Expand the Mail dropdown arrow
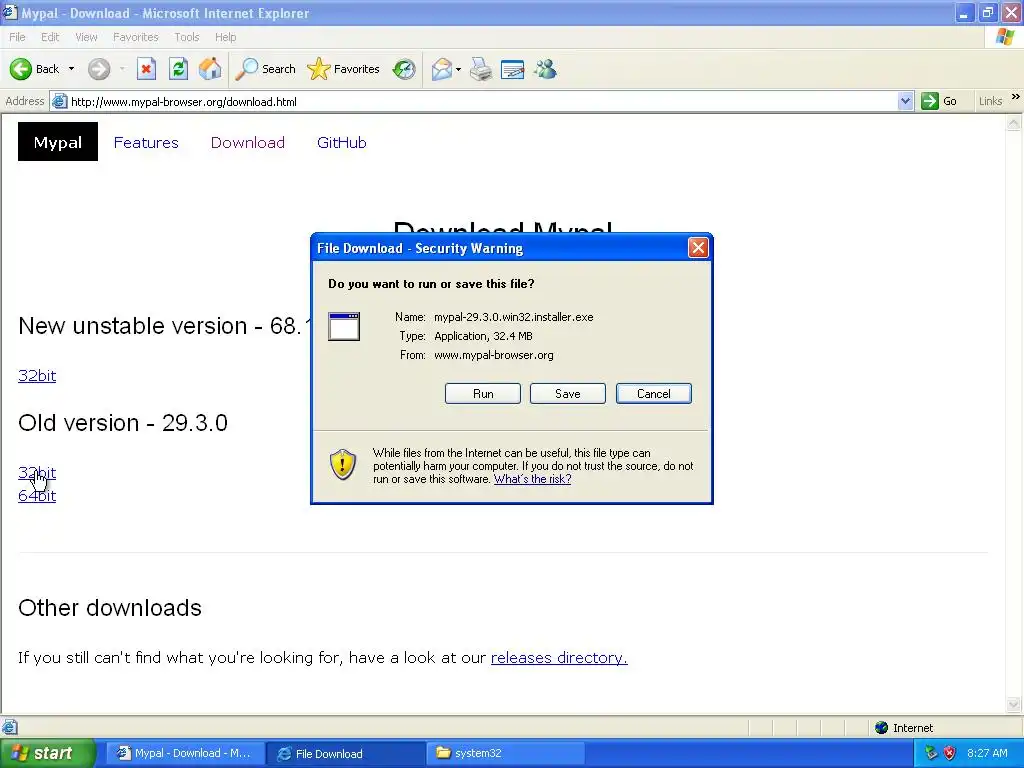The width and height of the screenshot is (1024, 768). 458,69
